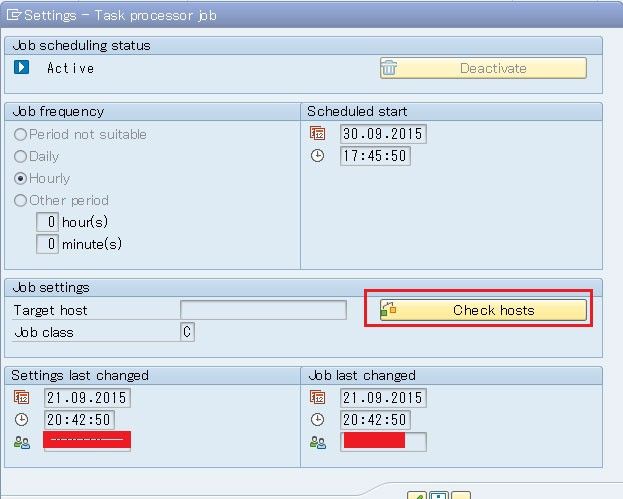Click the user icon under Job last changed

318,442
